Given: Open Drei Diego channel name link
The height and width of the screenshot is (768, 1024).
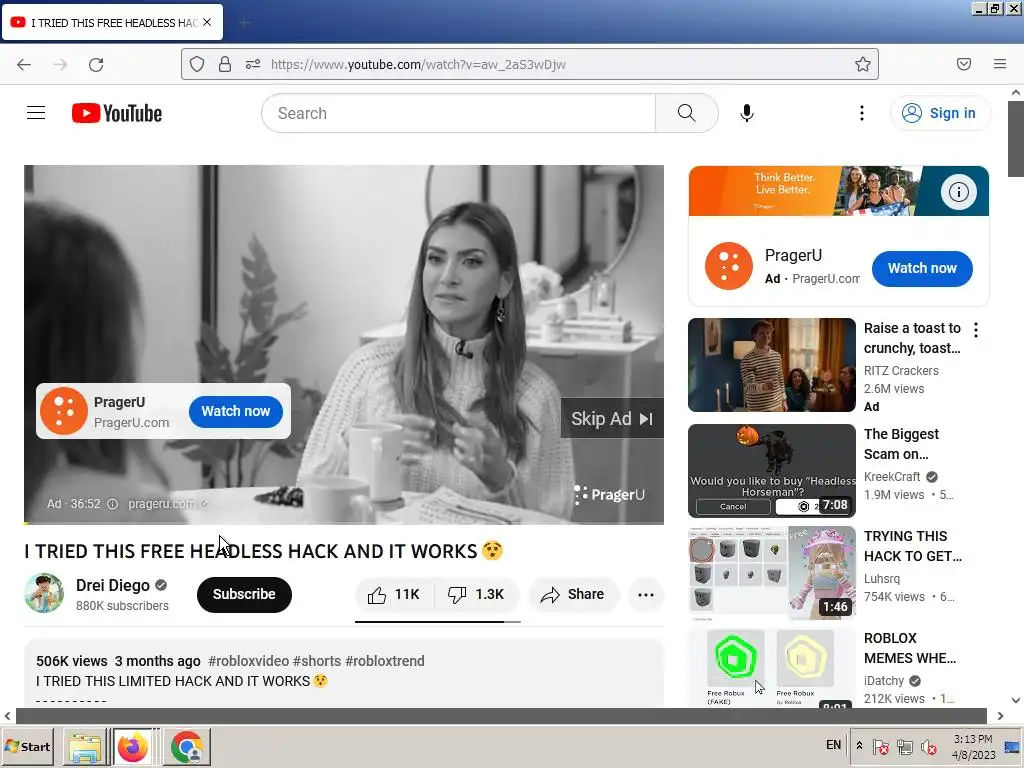Looking at the screenshot, I should pos(113,585).
